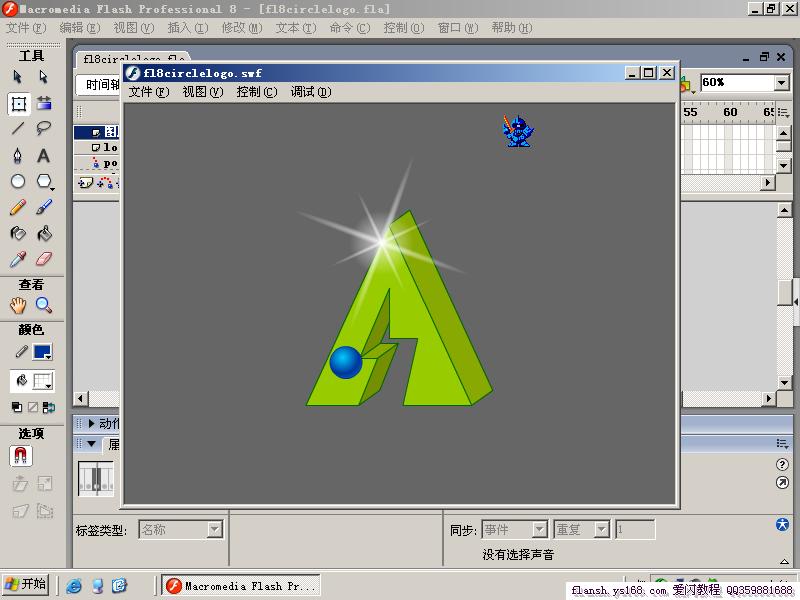Click the Timeline toggle button
Image resolution: width=800 pixels, height=600 pixels.
[98, 85]
